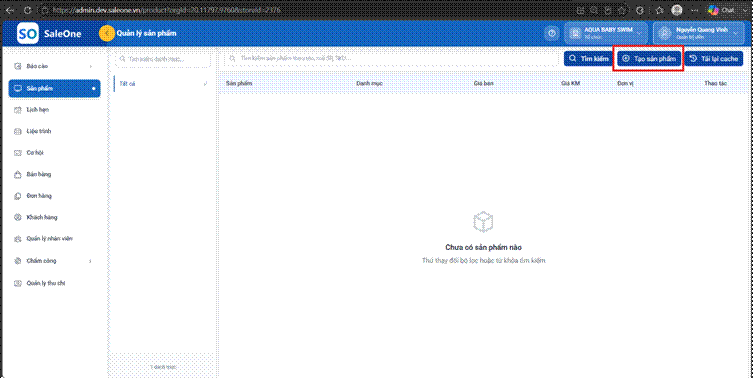Open the AQUA BABY SWIM organization dropdown

[x=607, y=33]
